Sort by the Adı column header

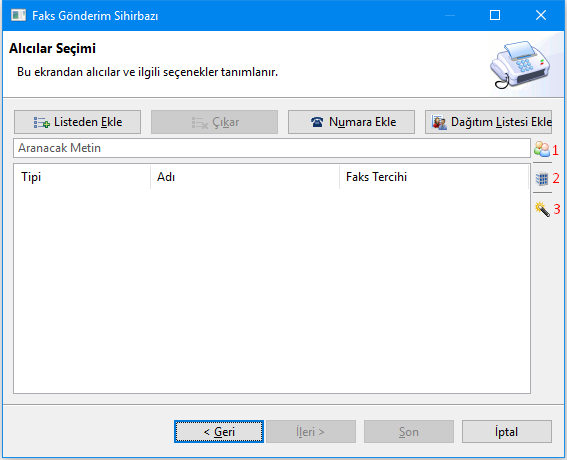coord(245,177)
